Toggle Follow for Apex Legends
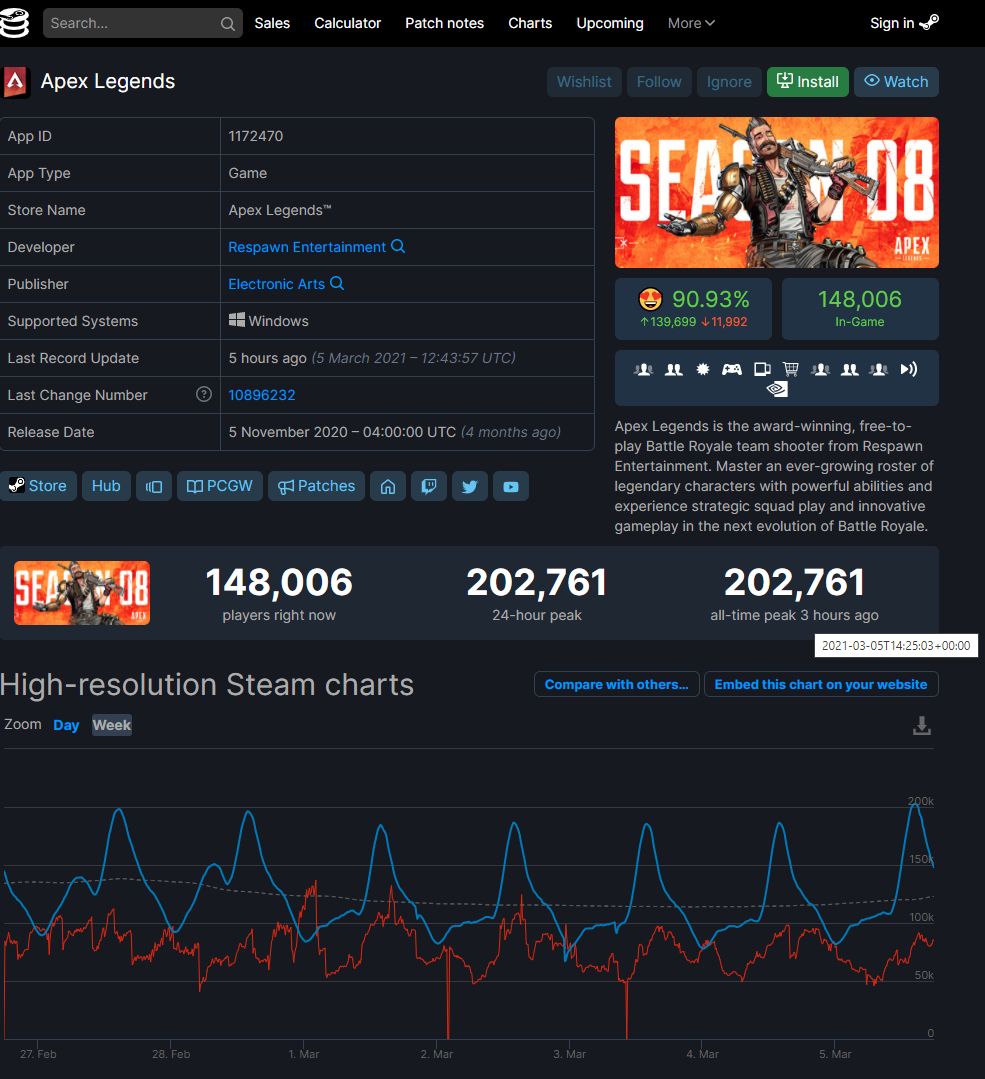The width and height of the screenshot is (985, 1079). coord(658,82)
